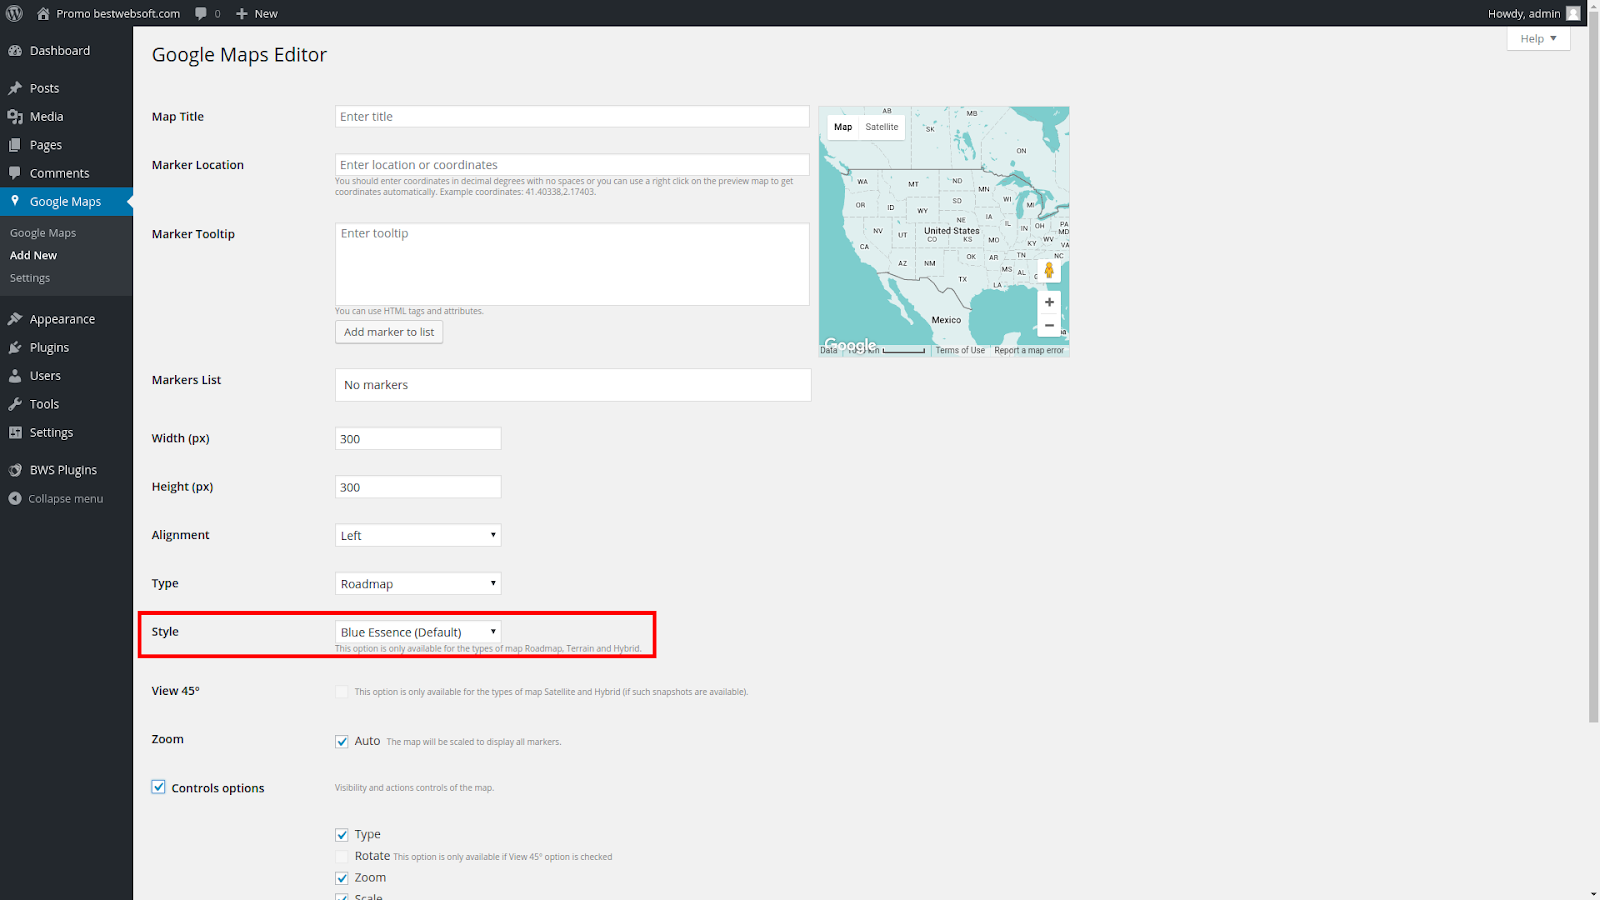The image size is (1600, 900).
Task: Click the WordPress logo in the admin bar
Action: (x=14, y=13)
